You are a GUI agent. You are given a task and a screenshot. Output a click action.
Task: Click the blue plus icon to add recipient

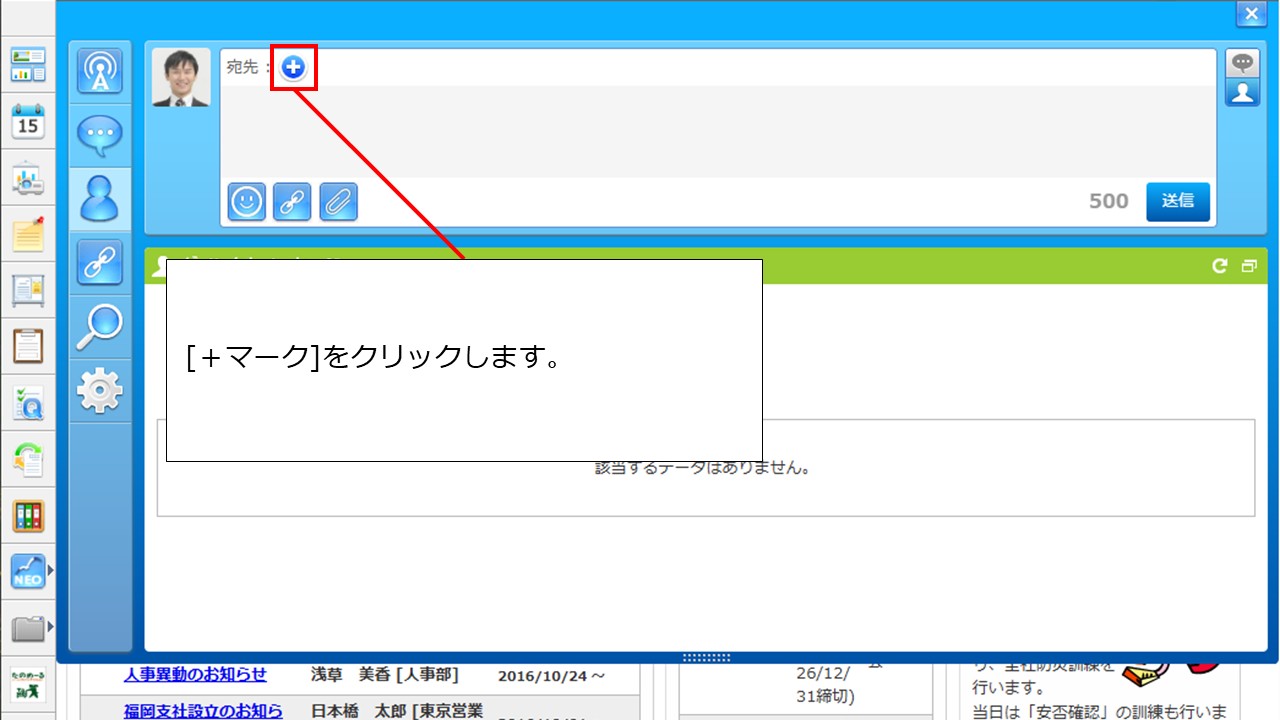[x=293, y=67]
